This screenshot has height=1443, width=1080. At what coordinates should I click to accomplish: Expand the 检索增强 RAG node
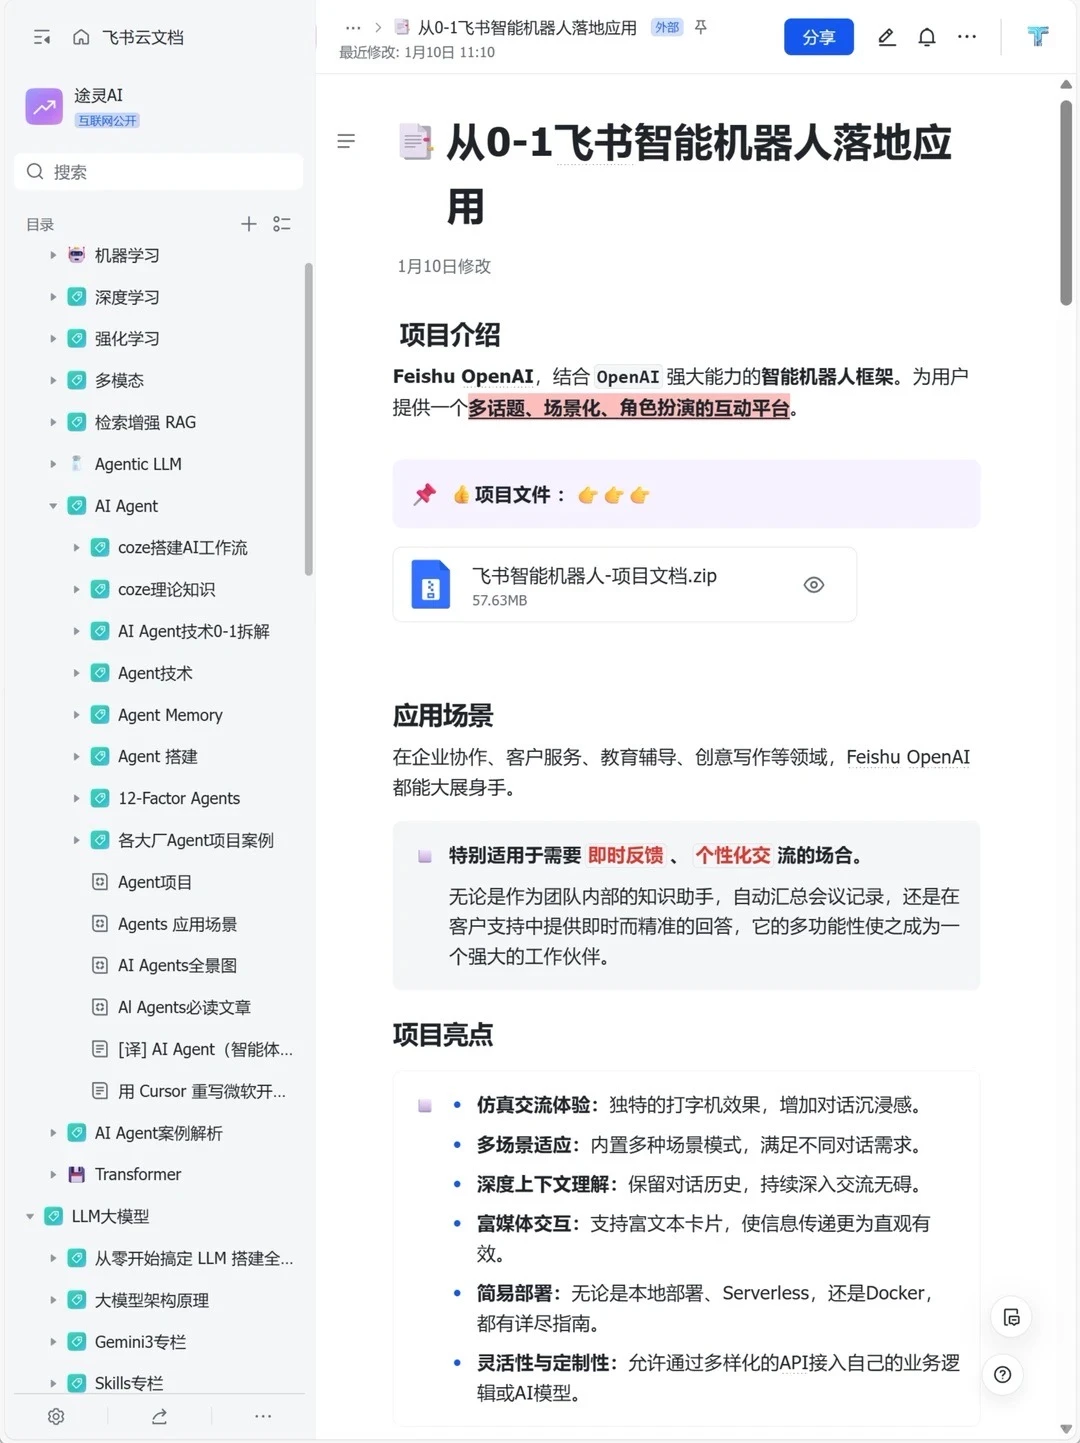point(53,422)
